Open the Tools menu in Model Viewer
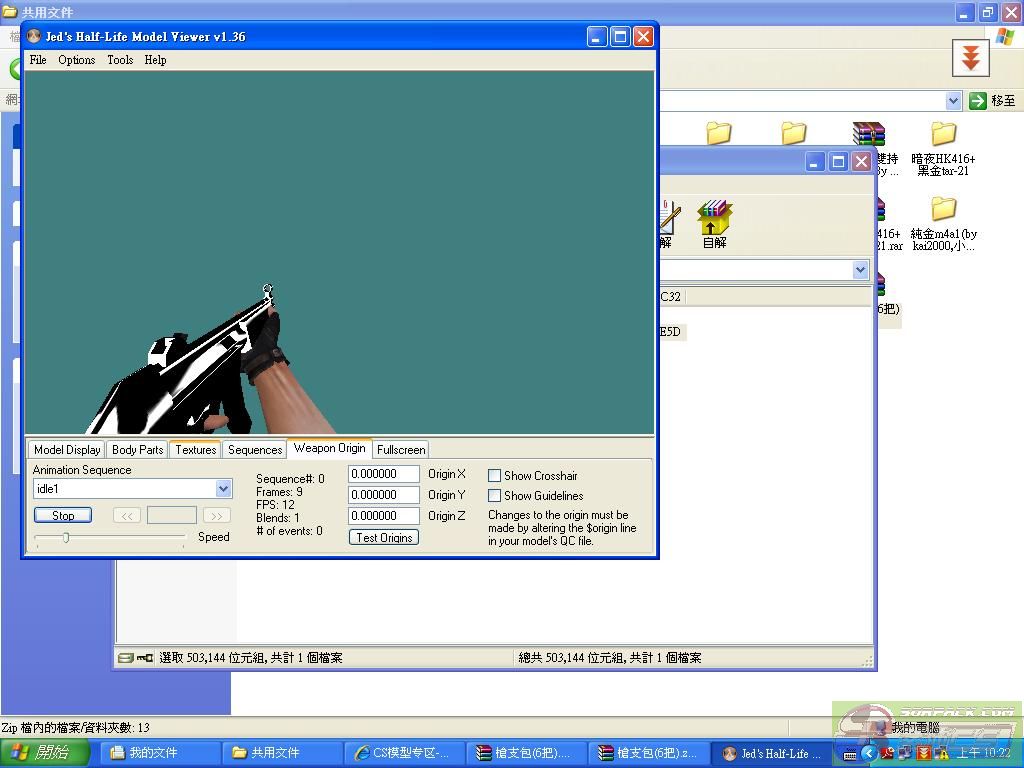The width and height of the screenshot is (1024, 768). pyautogui.click(x=120, y=60)
